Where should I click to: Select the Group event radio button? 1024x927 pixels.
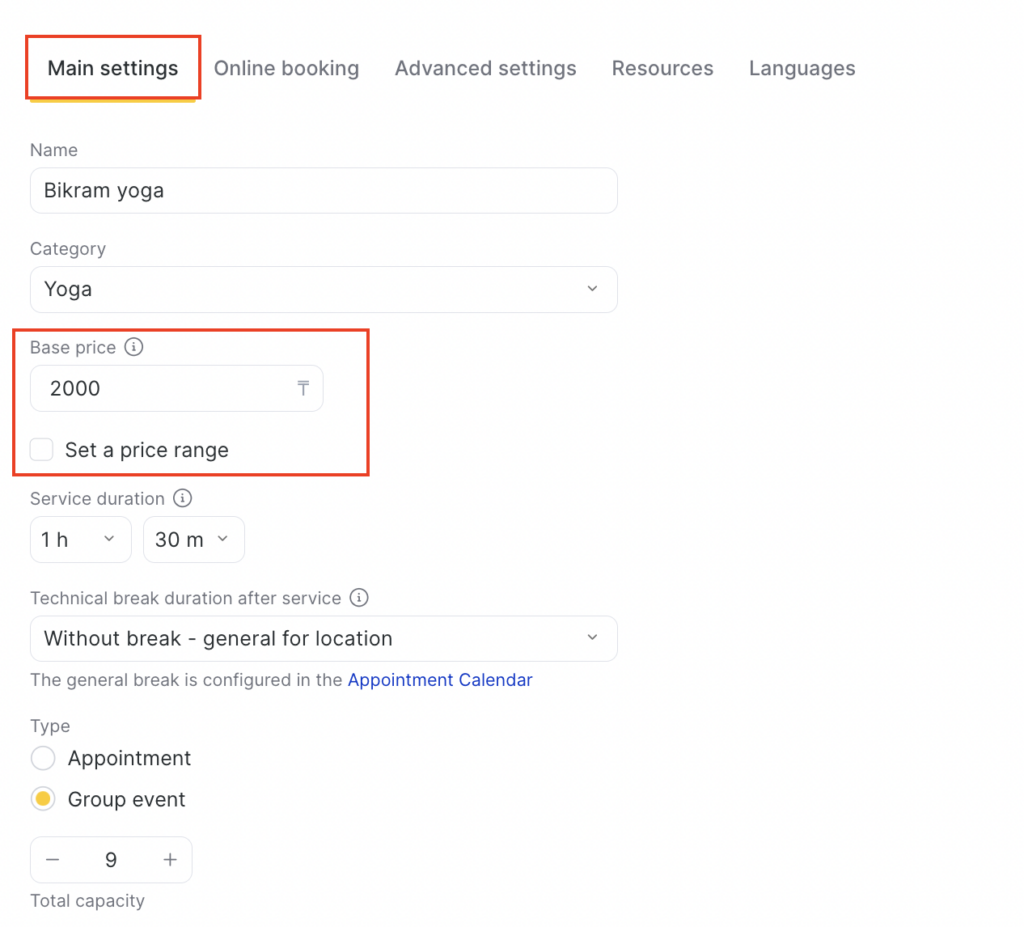pos(43,800)
